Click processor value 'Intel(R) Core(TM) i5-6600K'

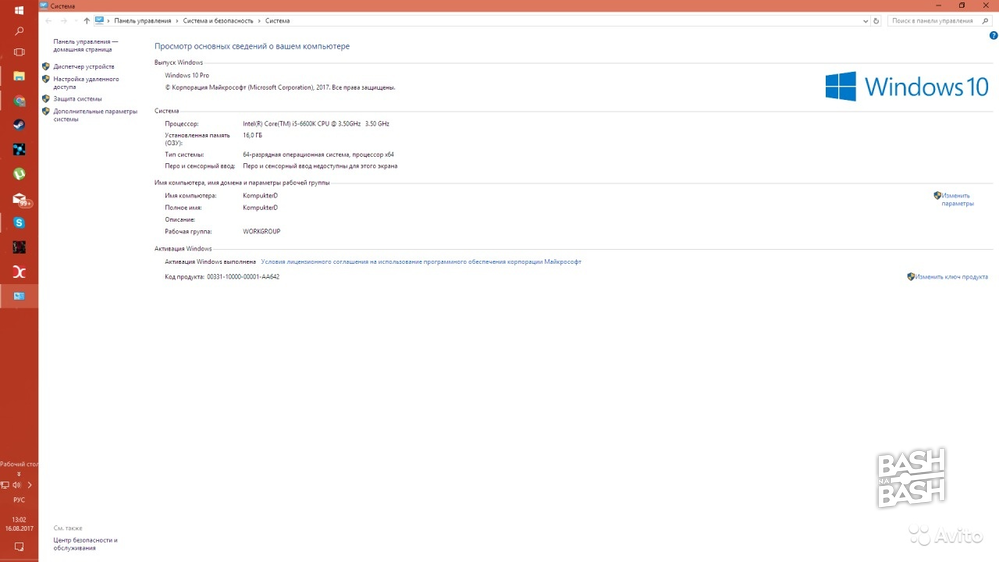(316, 124)
